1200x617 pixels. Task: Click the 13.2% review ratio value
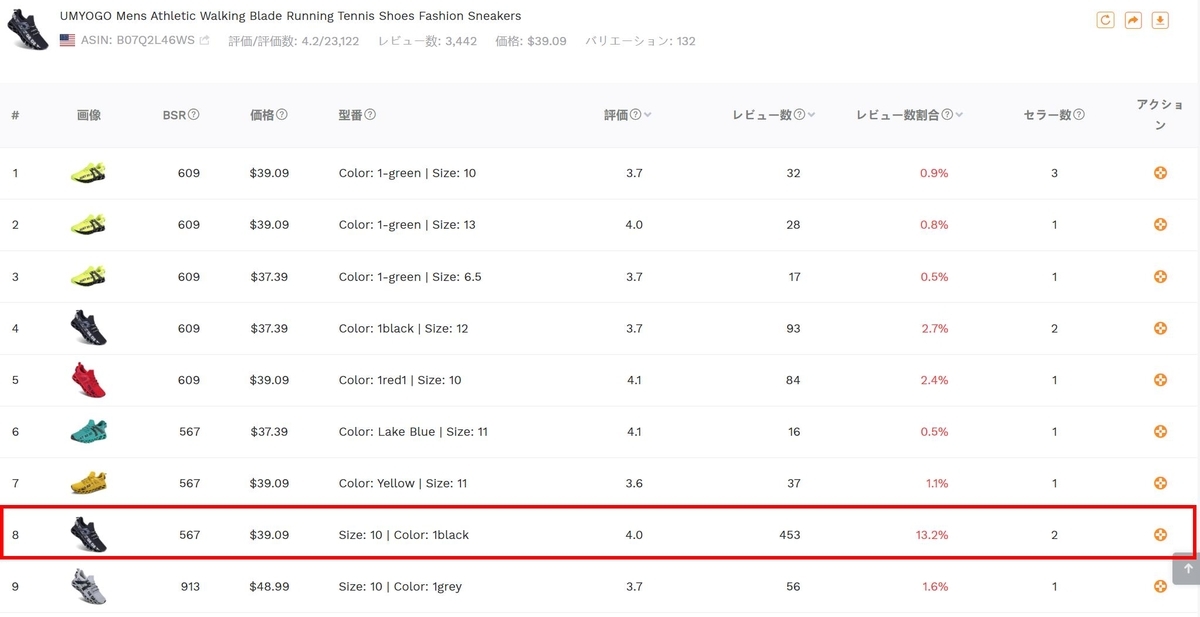click(x=932, y=535)
